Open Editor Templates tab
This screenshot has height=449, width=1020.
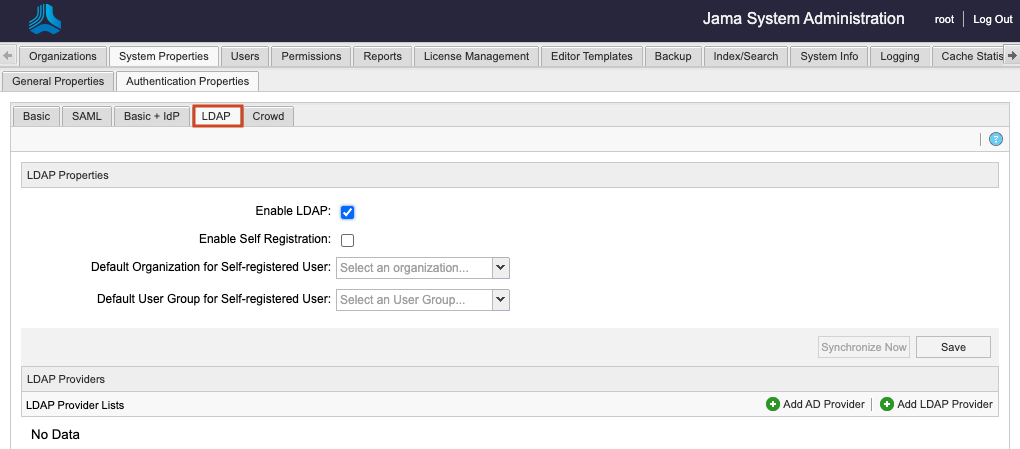(591, 56)
